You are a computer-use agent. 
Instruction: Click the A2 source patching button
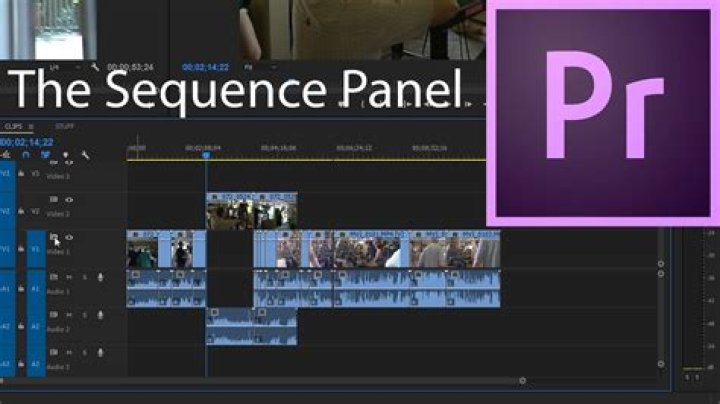pos(36,326)
